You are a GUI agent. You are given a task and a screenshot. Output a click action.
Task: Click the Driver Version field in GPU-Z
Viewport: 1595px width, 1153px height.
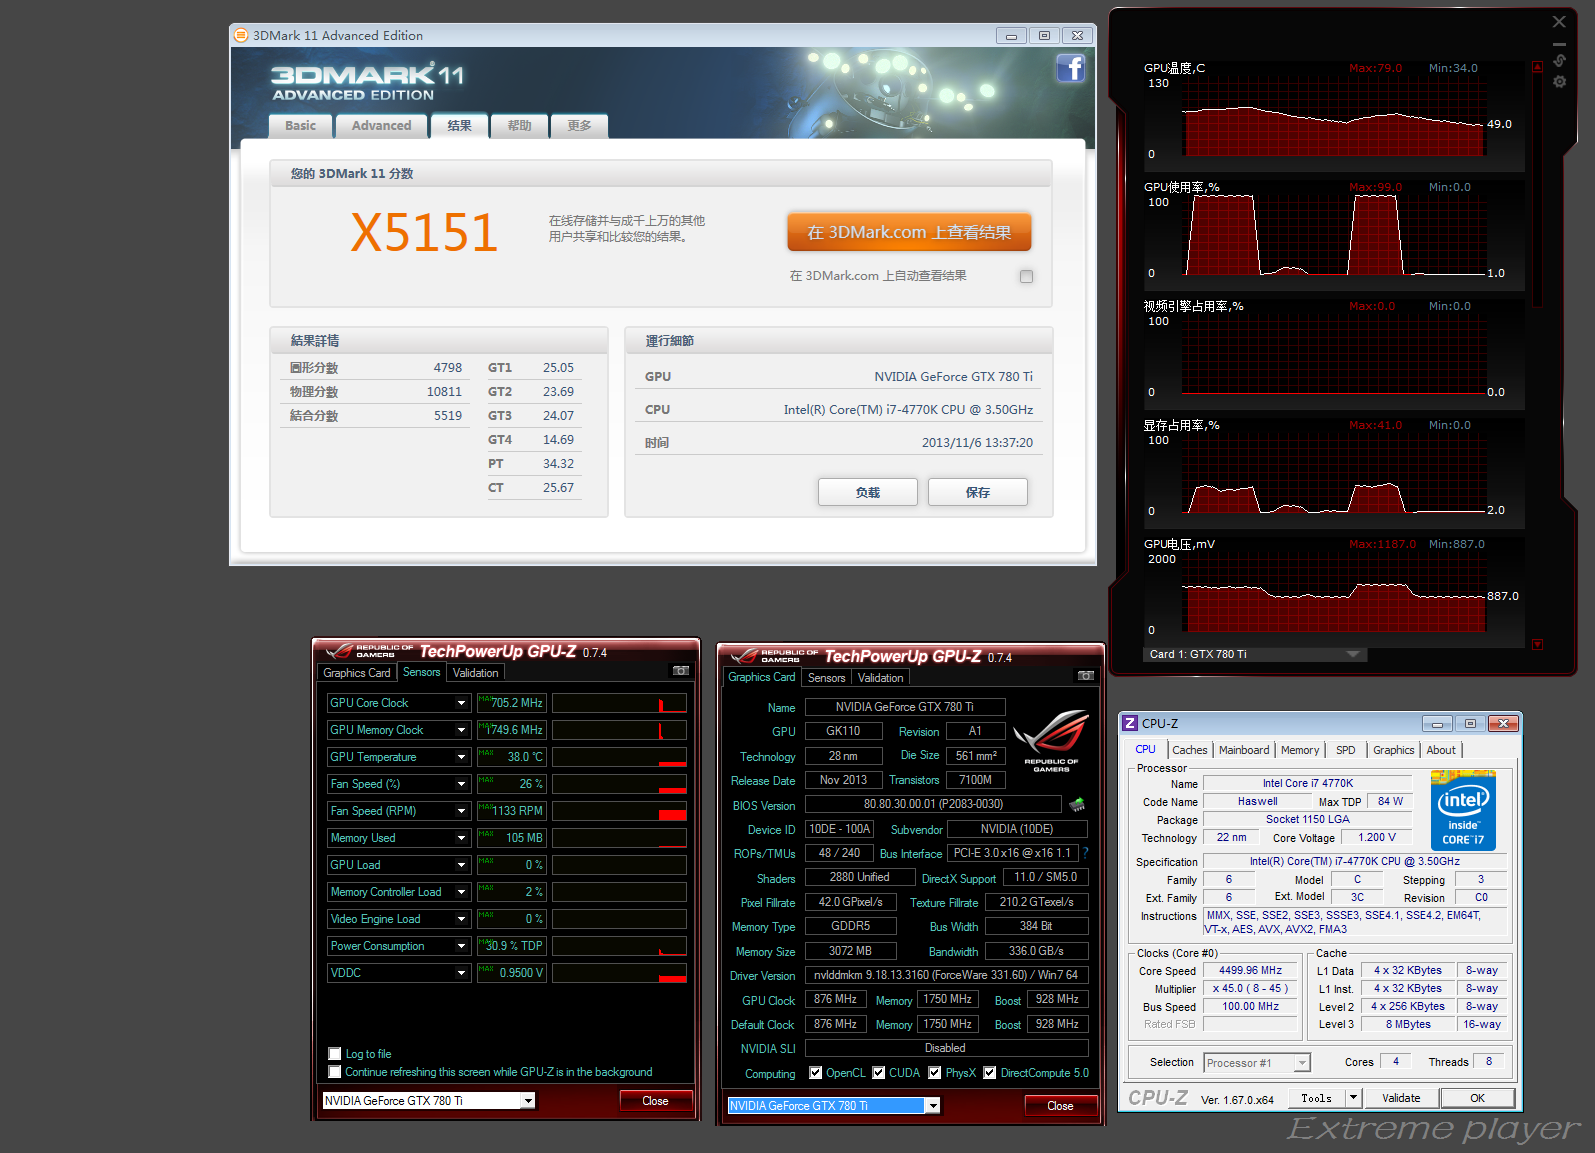tap(946, 975)
